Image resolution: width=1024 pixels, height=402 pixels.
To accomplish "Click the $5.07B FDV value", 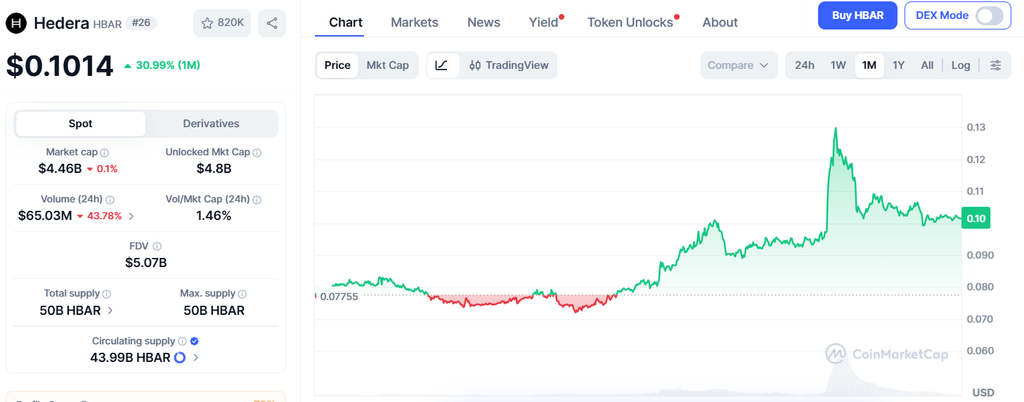I will tap(146, 263).
